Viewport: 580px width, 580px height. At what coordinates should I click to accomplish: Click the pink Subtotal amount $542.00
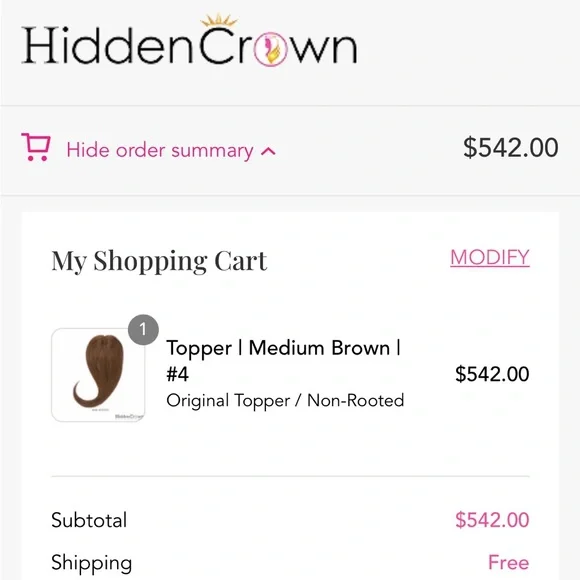pyautogui.click(x=492, y=520)
